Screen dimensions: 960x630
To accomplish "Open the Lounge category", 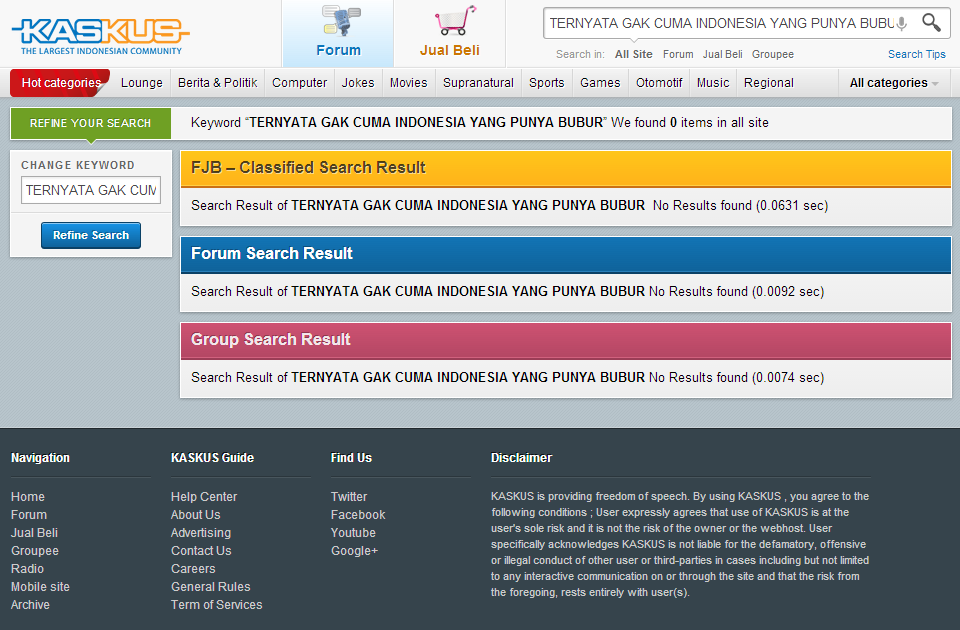I will (141, 83).
